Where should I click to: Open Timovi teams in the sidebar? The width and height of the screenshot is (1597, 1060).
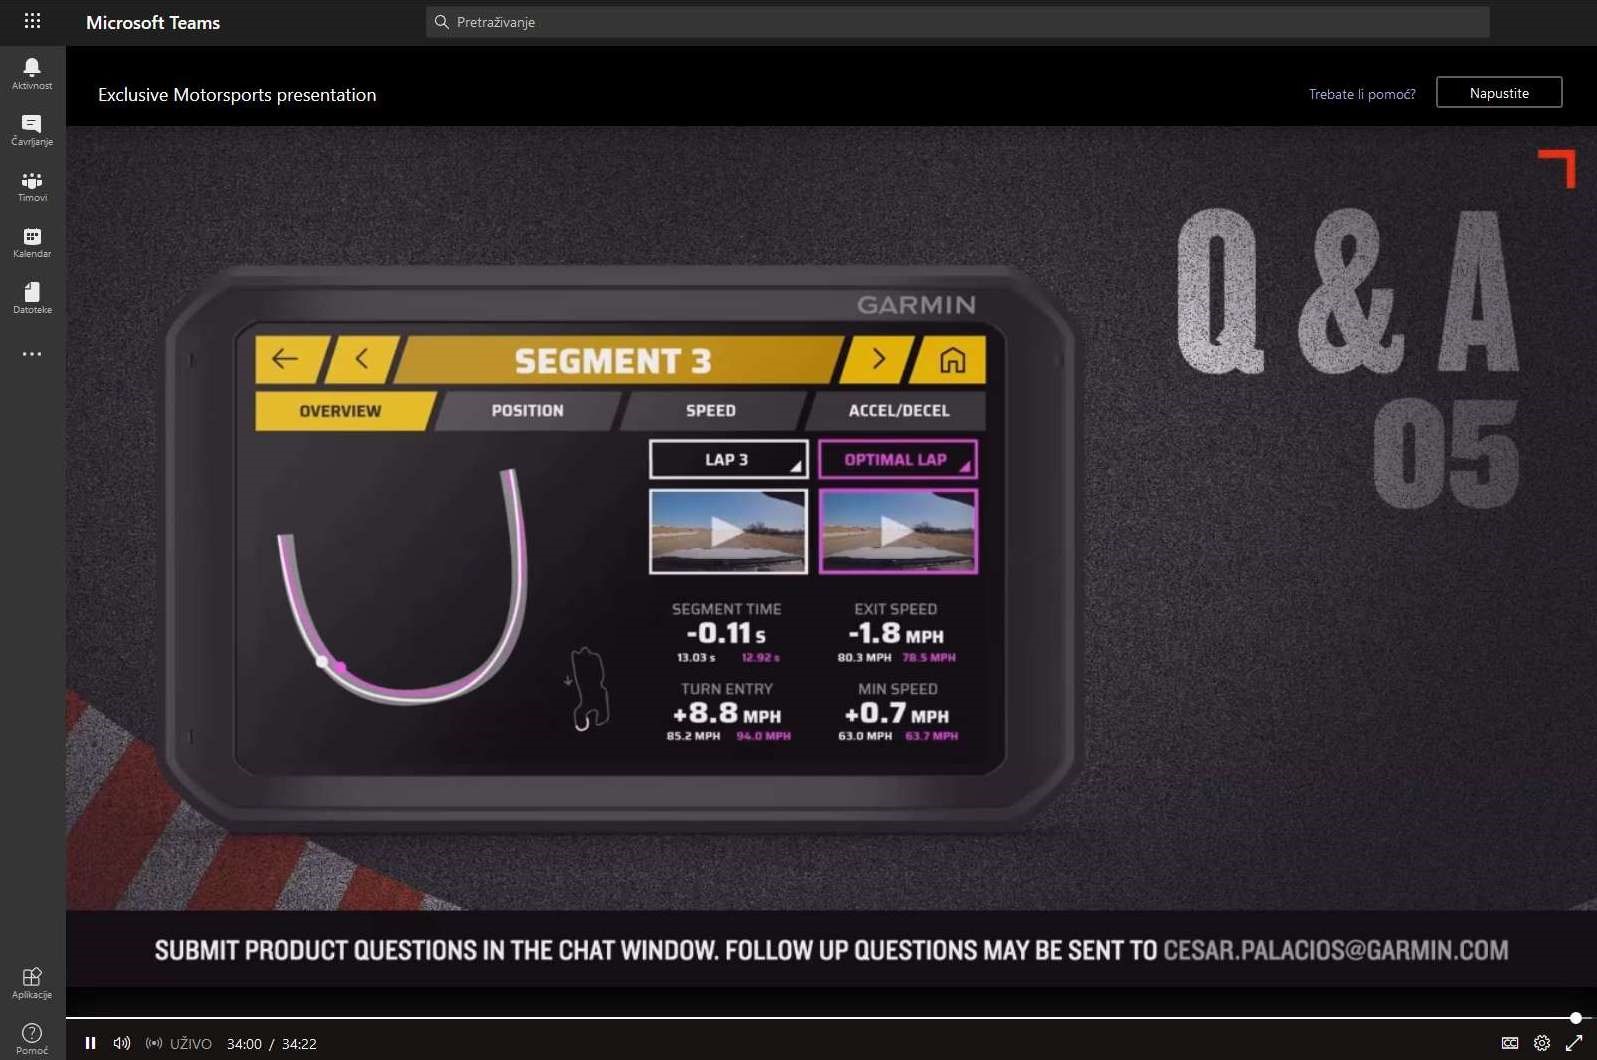pyautogui.click(x=32, y=186)
